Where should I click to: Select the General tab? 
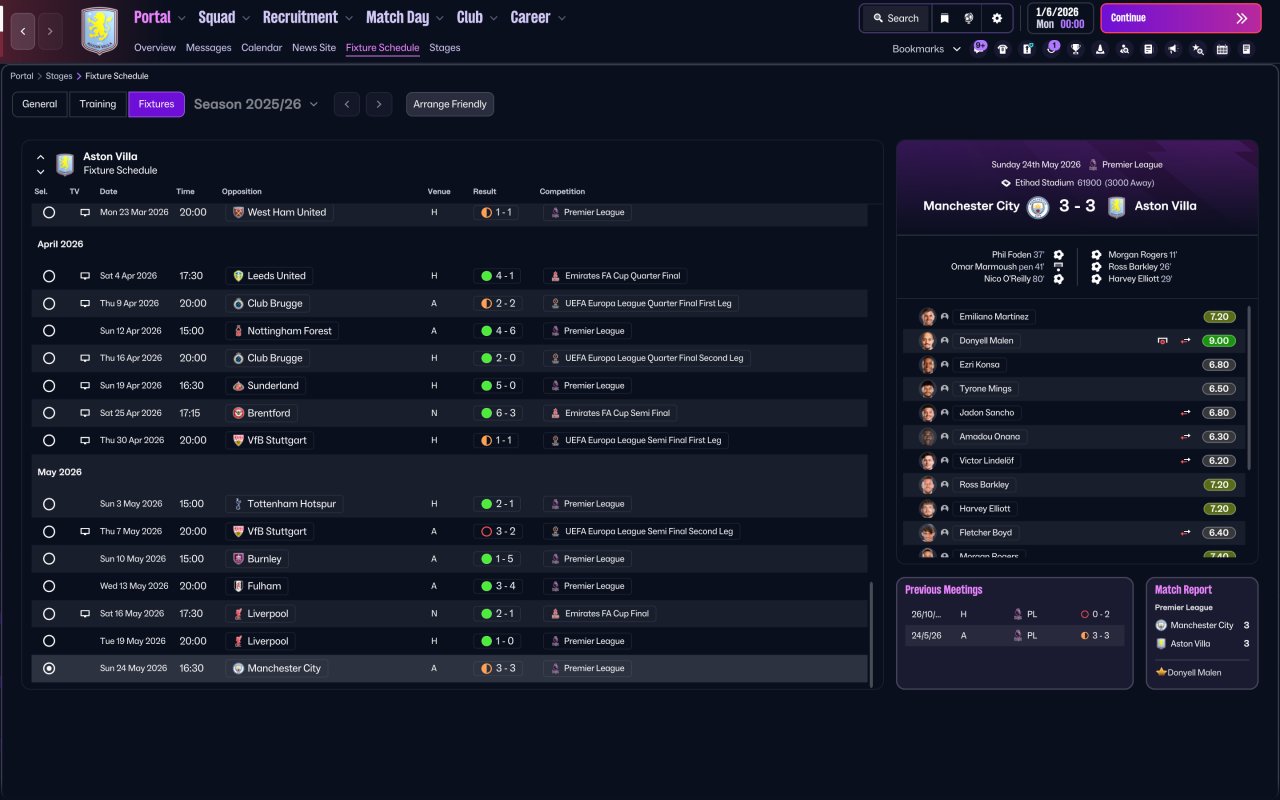[x=40, y=104]
